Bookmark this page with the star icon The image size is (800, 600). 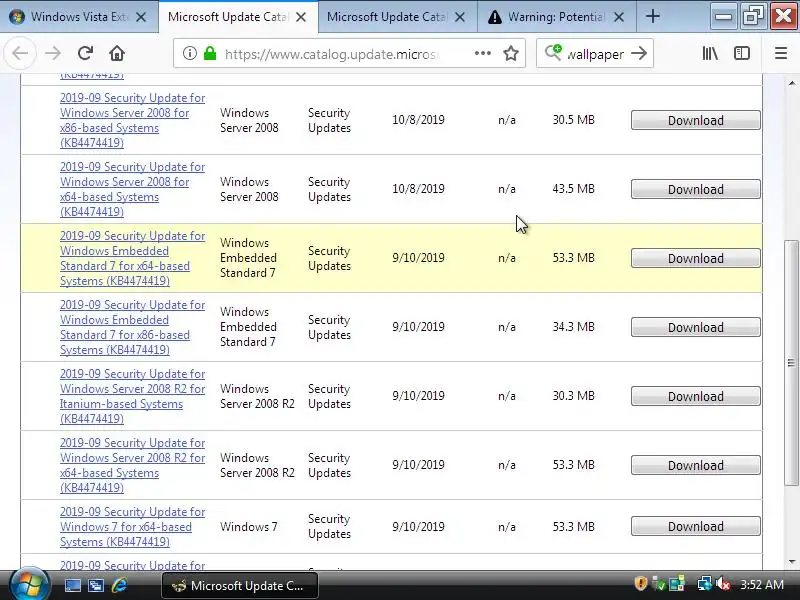(511, 53)
